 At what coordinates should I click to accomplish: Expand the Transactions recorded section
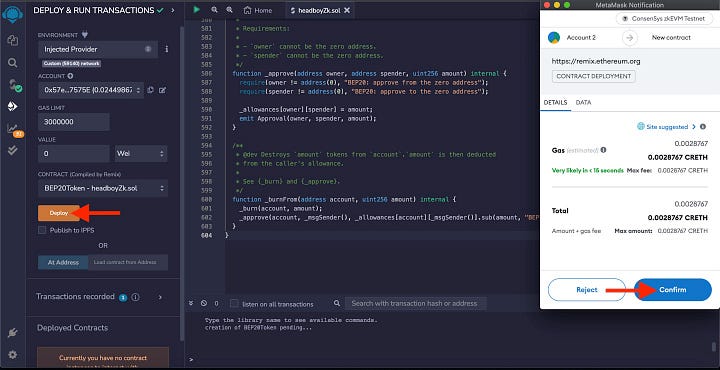(160, 297)
